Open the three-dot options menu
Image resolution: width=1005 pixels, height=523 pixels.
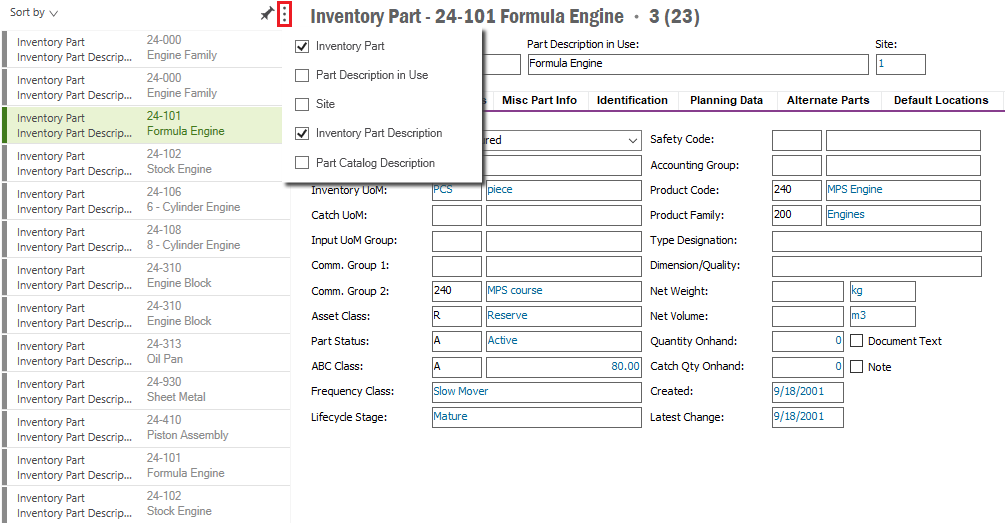point(285,14)
